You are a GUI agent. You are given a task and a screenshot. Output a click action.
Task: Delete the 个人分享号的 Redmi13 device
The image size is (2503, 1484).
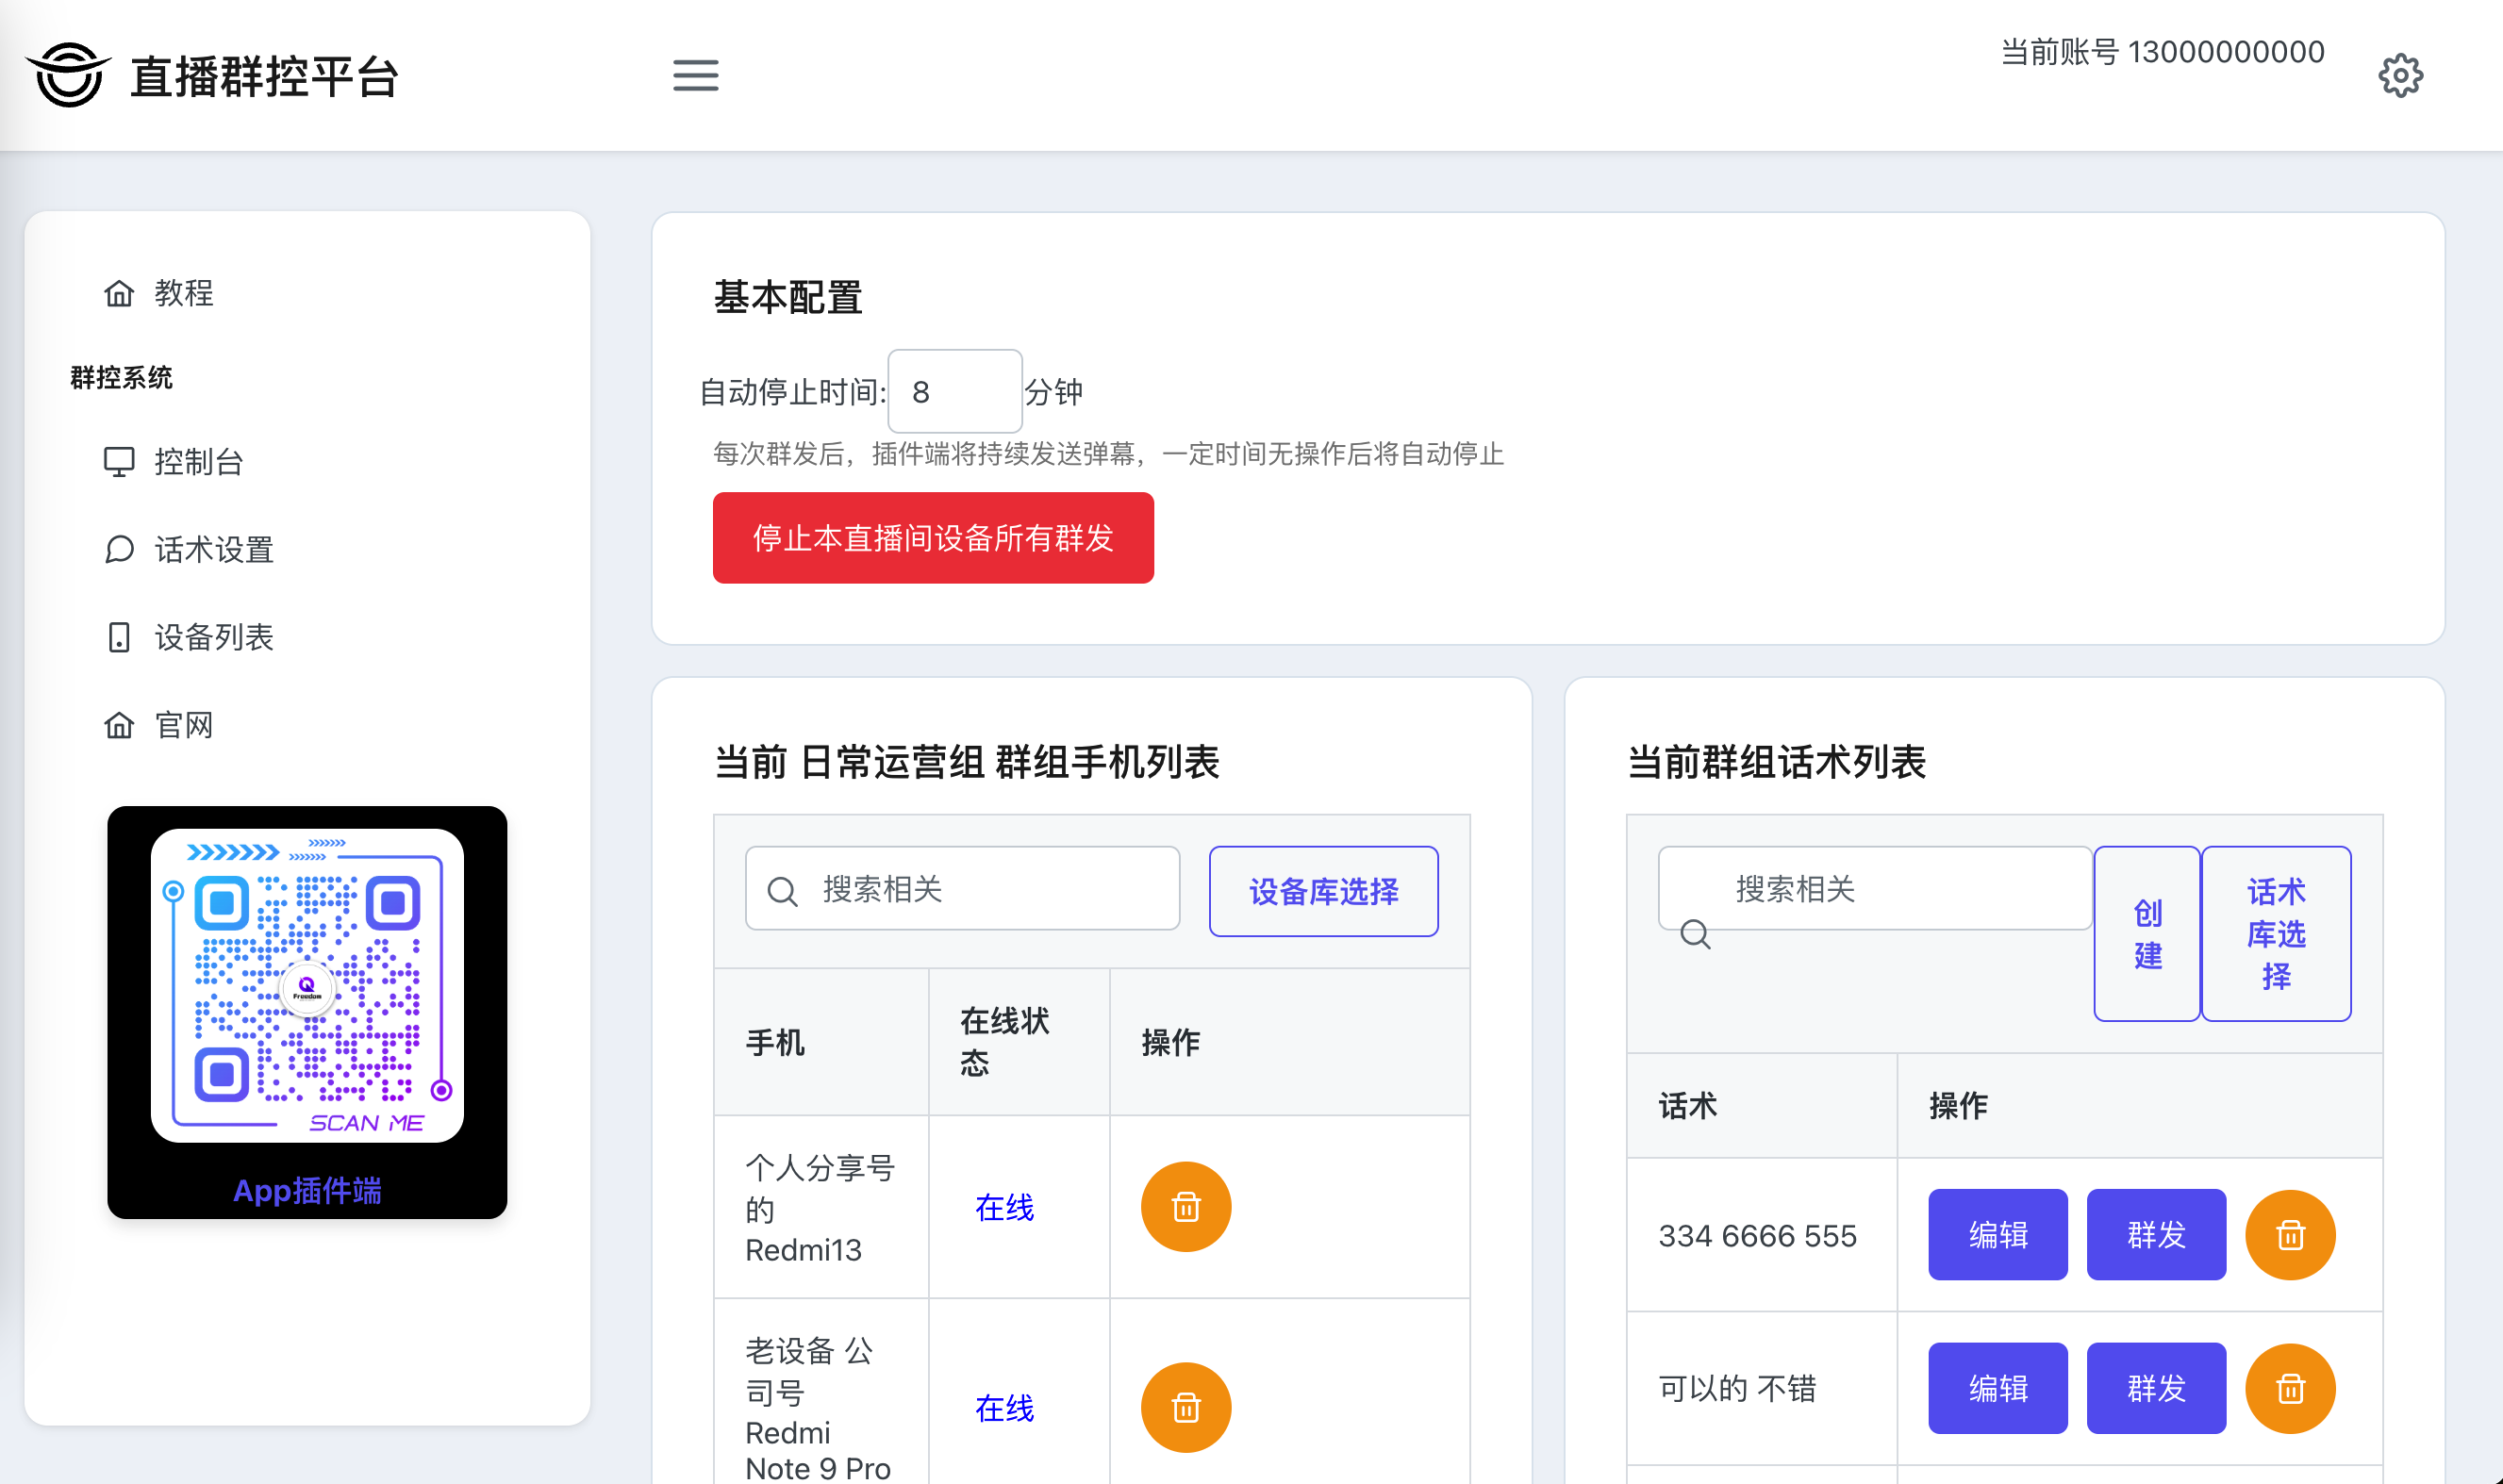pos(1186,1207)
